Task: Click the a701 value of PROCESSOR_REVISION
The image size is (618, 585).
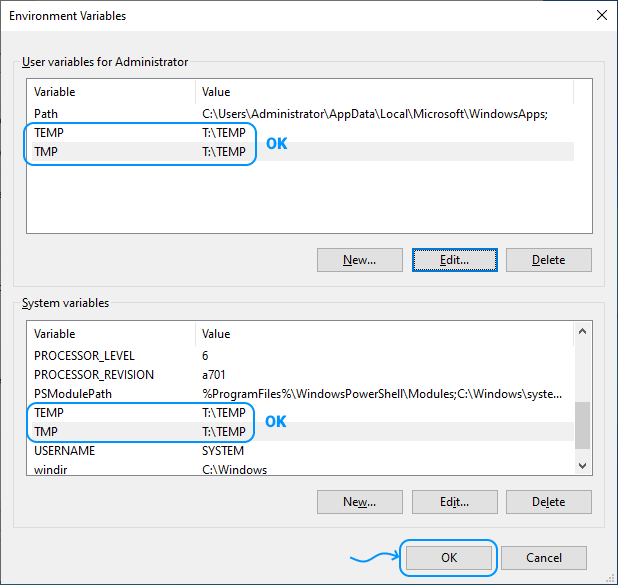Action: click(x=214, y=374)
